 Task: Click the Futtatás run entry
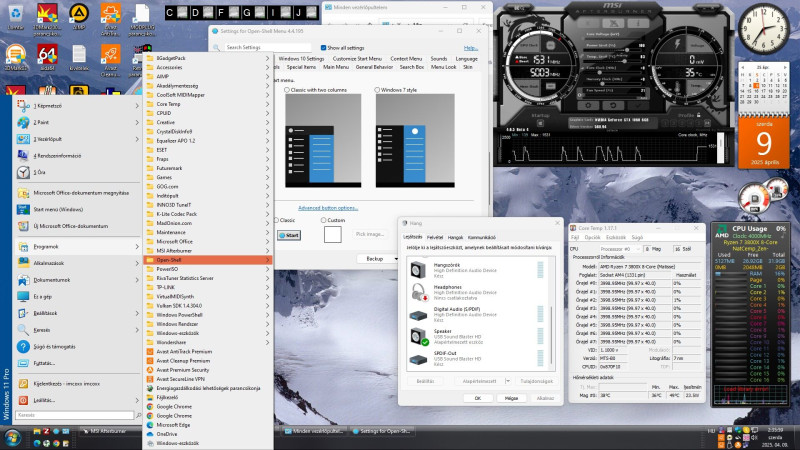click(x=78, y=363)
